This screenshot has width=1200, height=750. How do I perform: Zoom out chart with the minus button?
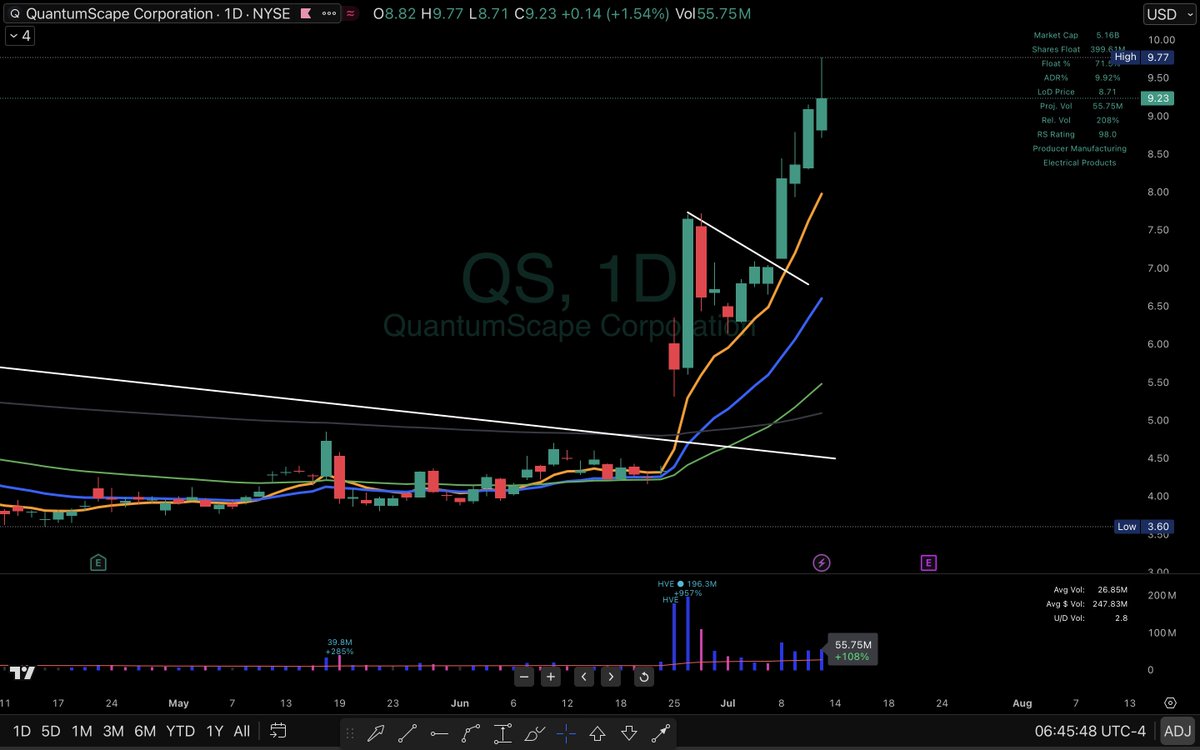[x=523, y=677]
